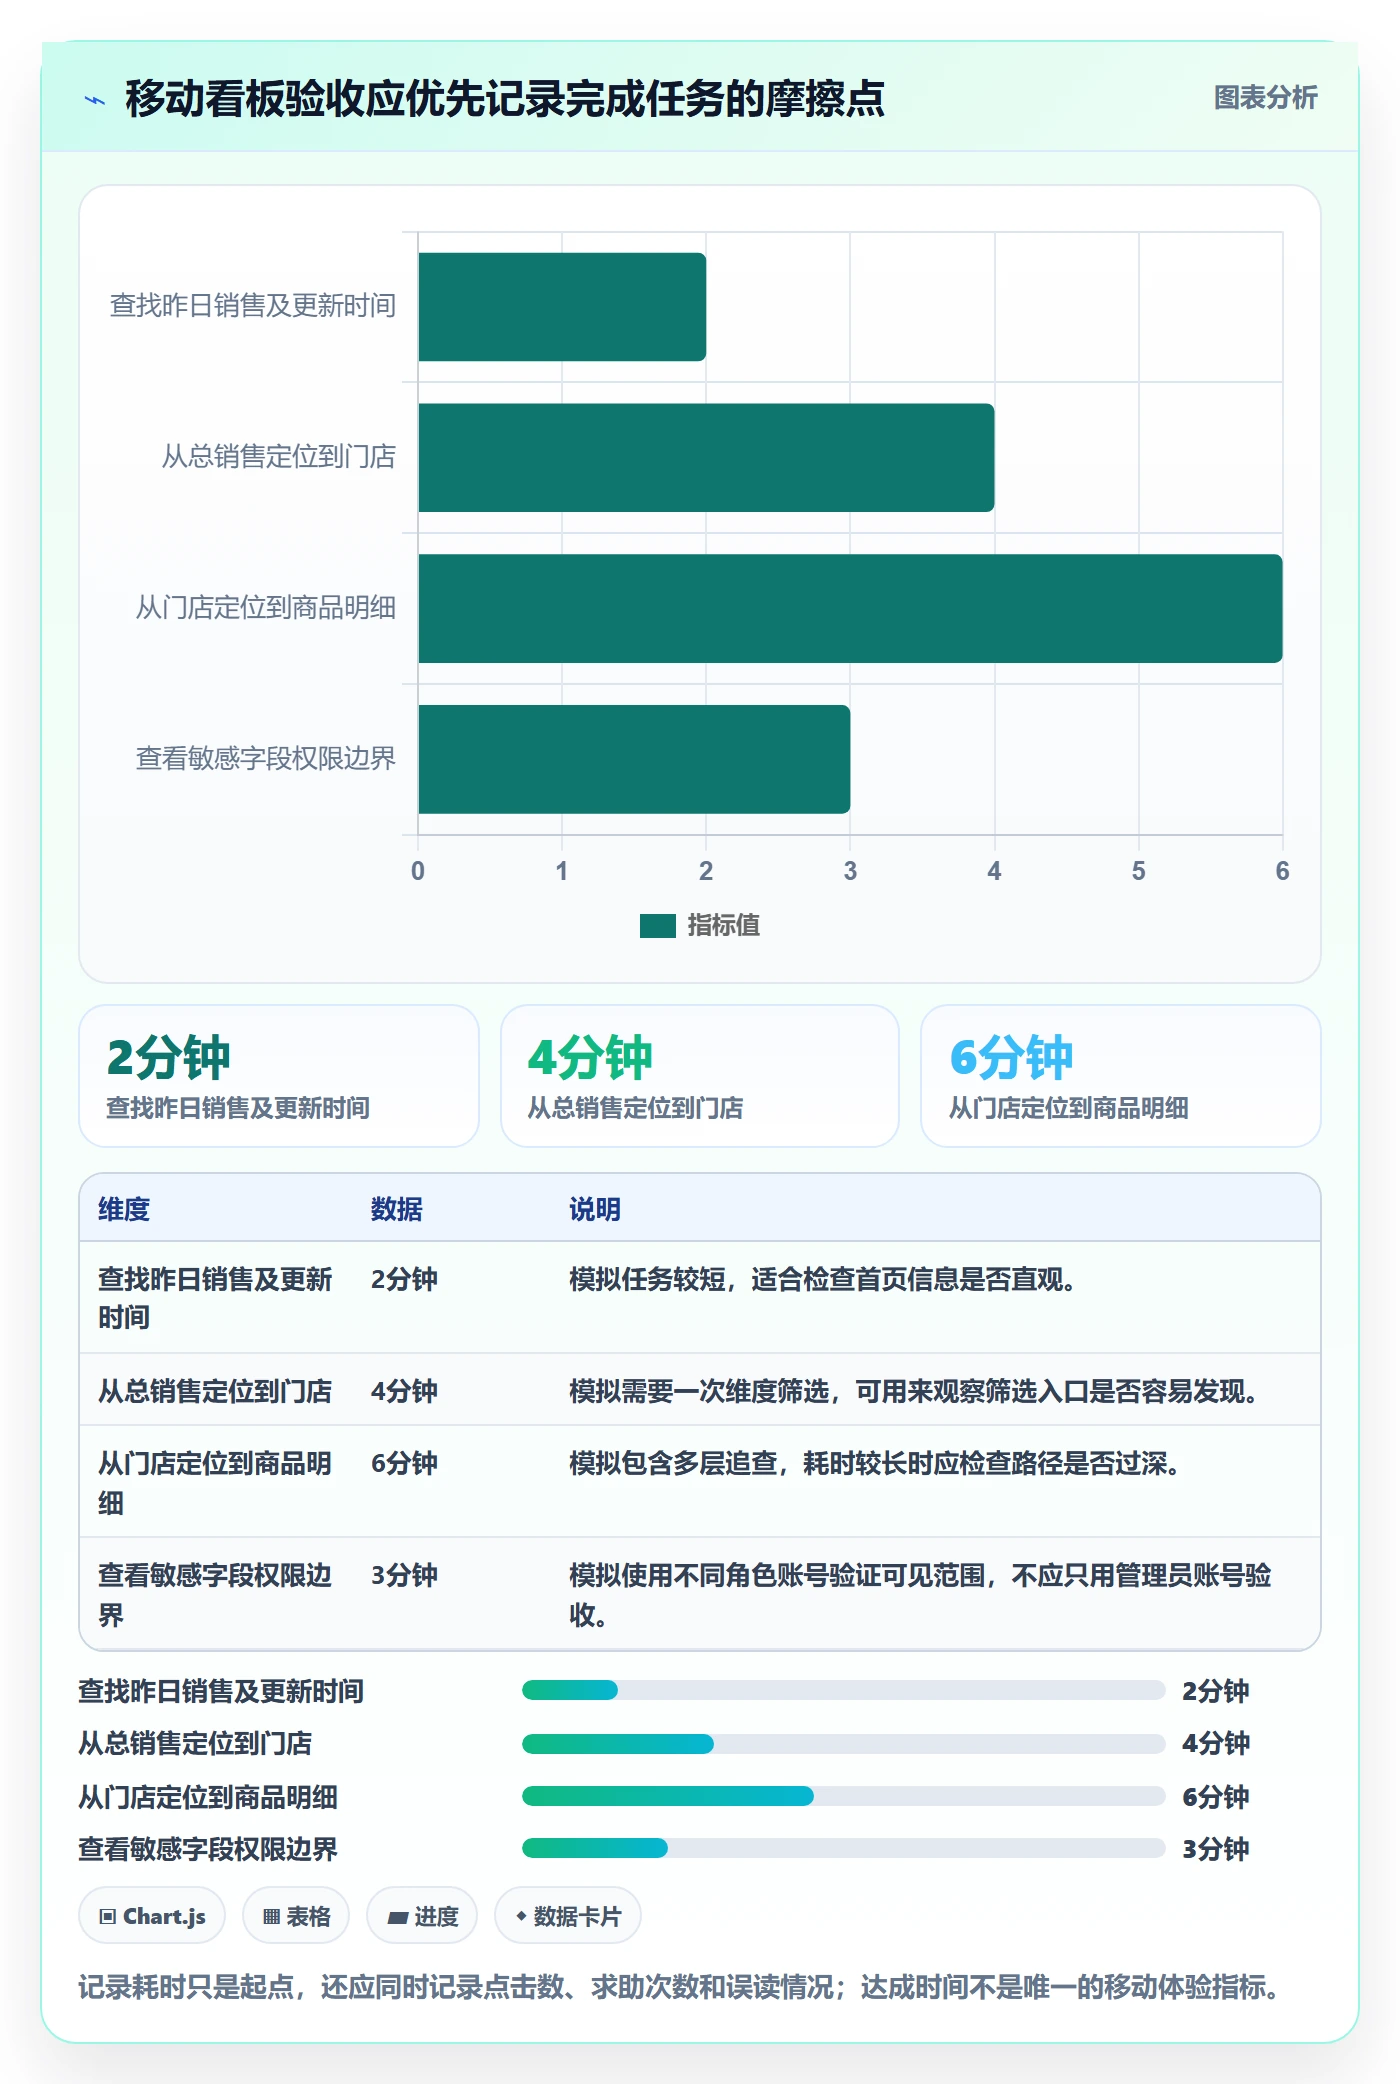Screen dimensions: 1400x2084
Task: Click the 图表分析 label in the header
Action: (x=1265, y=98)
